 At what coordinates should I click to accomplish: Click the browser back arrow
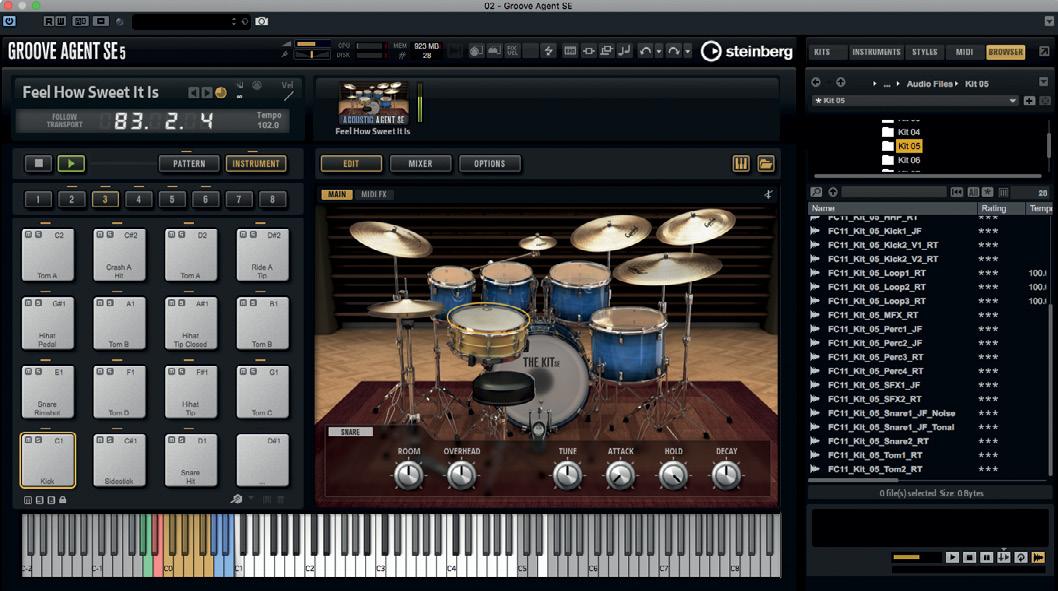pyautogui.click(x=816, y=82)
